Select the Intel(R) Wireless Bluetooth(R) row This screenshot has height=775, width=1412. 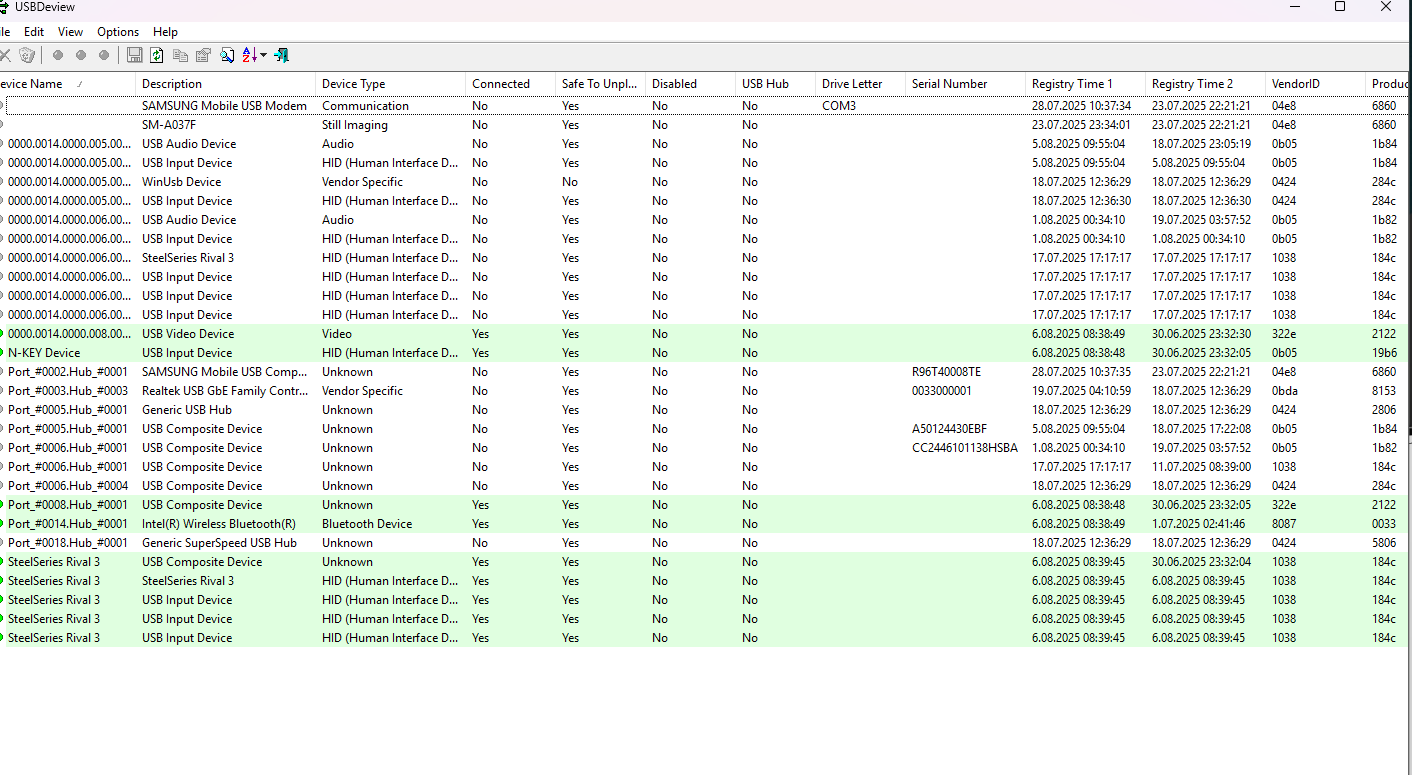pos(704,524)
